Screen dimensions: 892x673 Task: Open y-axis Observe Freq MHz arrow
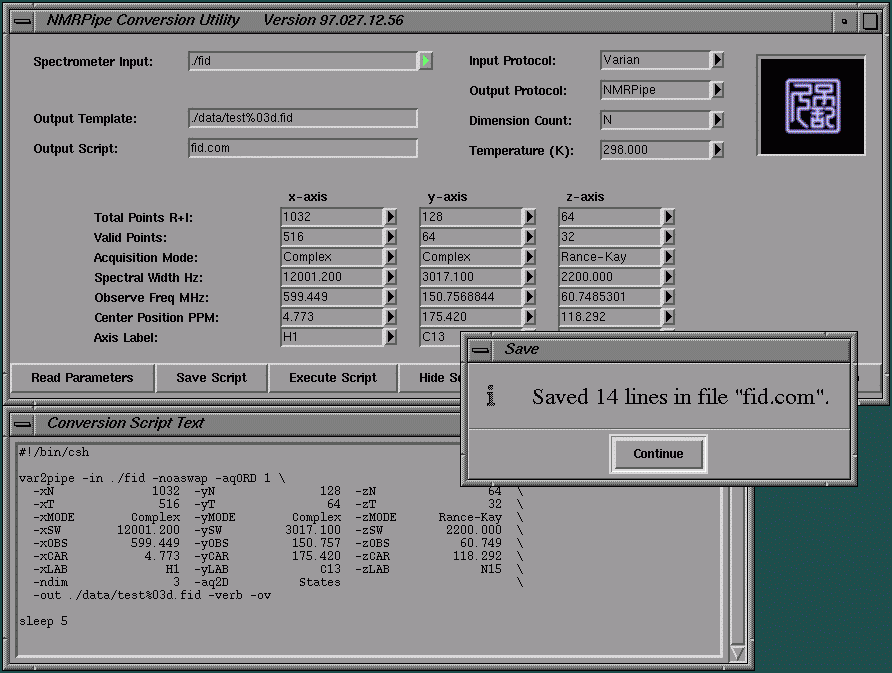(x=530, y=297)
